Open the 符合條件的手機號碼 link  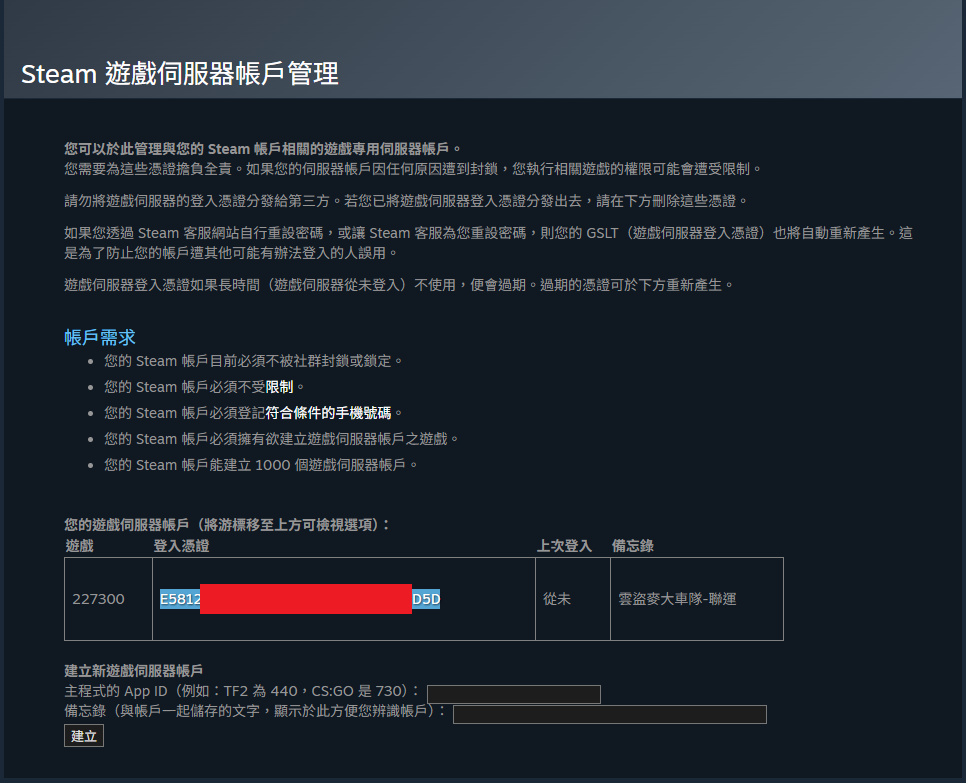tap(328, 413)
